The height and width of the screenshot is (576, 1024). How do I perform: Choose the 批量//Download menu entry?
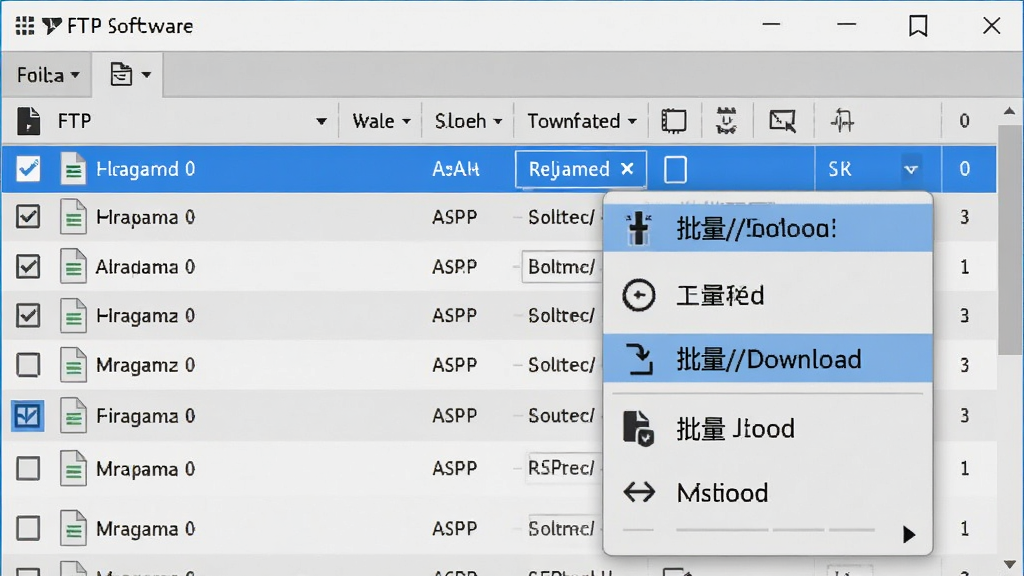[x=768, y=359]
